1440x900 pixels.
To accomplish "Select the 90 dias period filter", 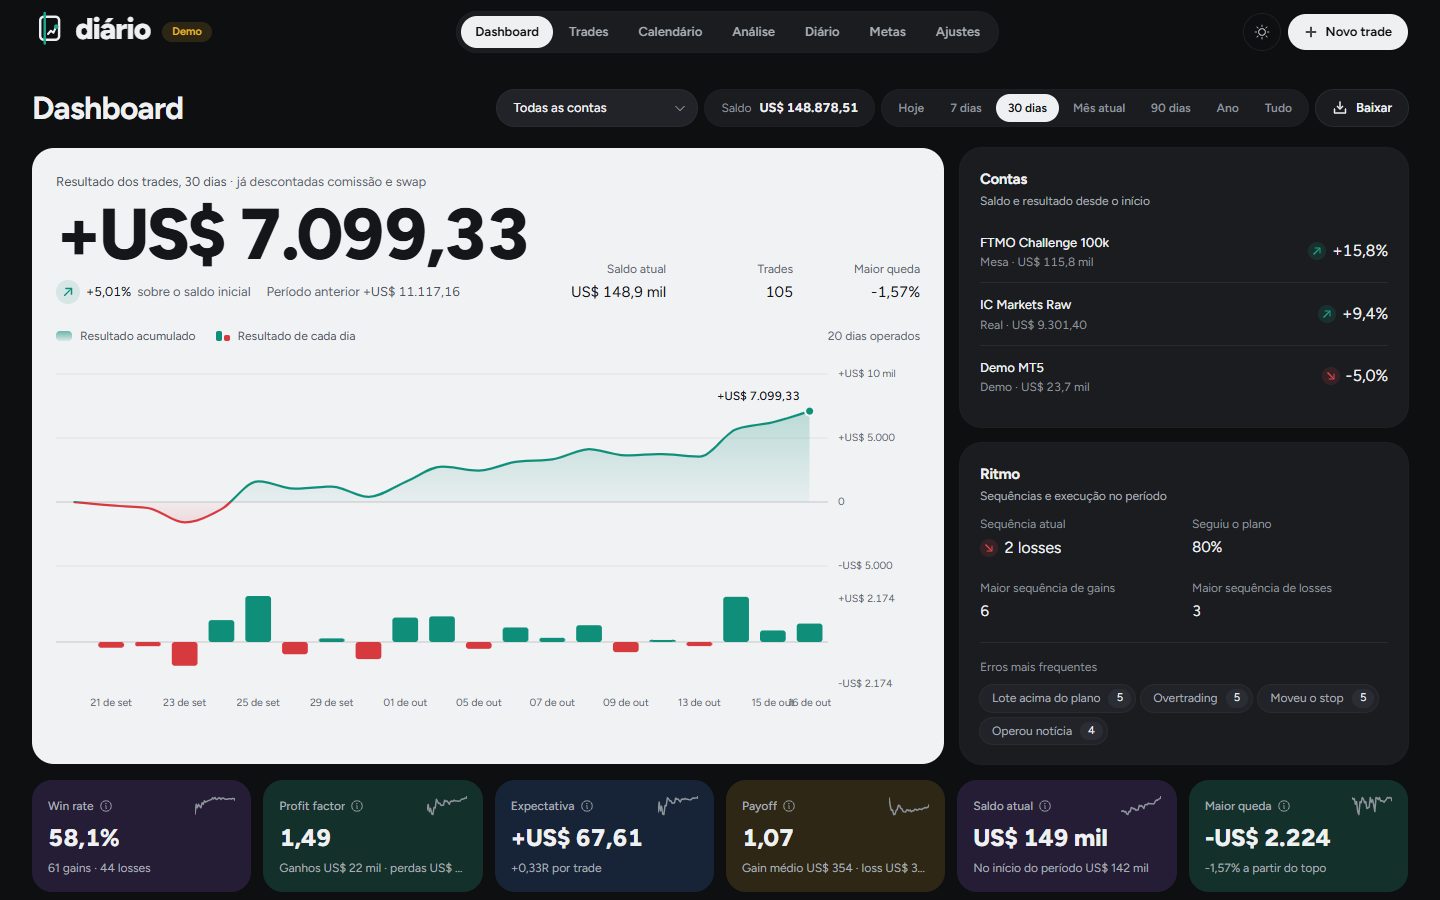I will 1170,108.
